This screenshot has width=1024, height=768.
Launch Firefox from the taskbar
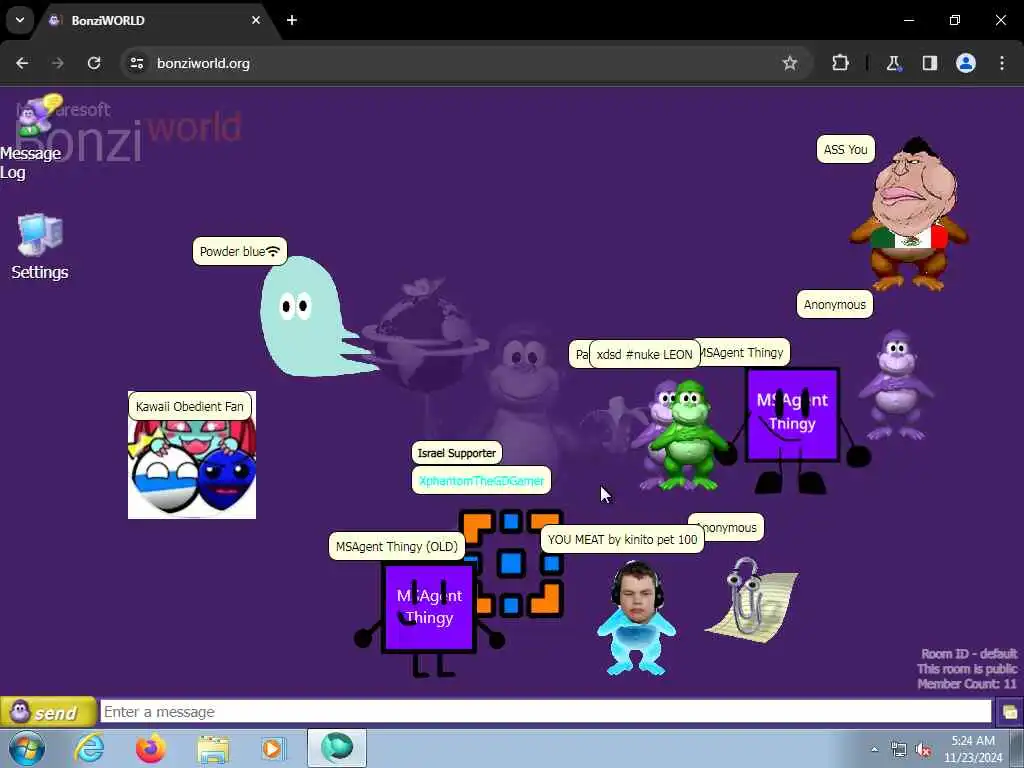click(x=151, y=748)
